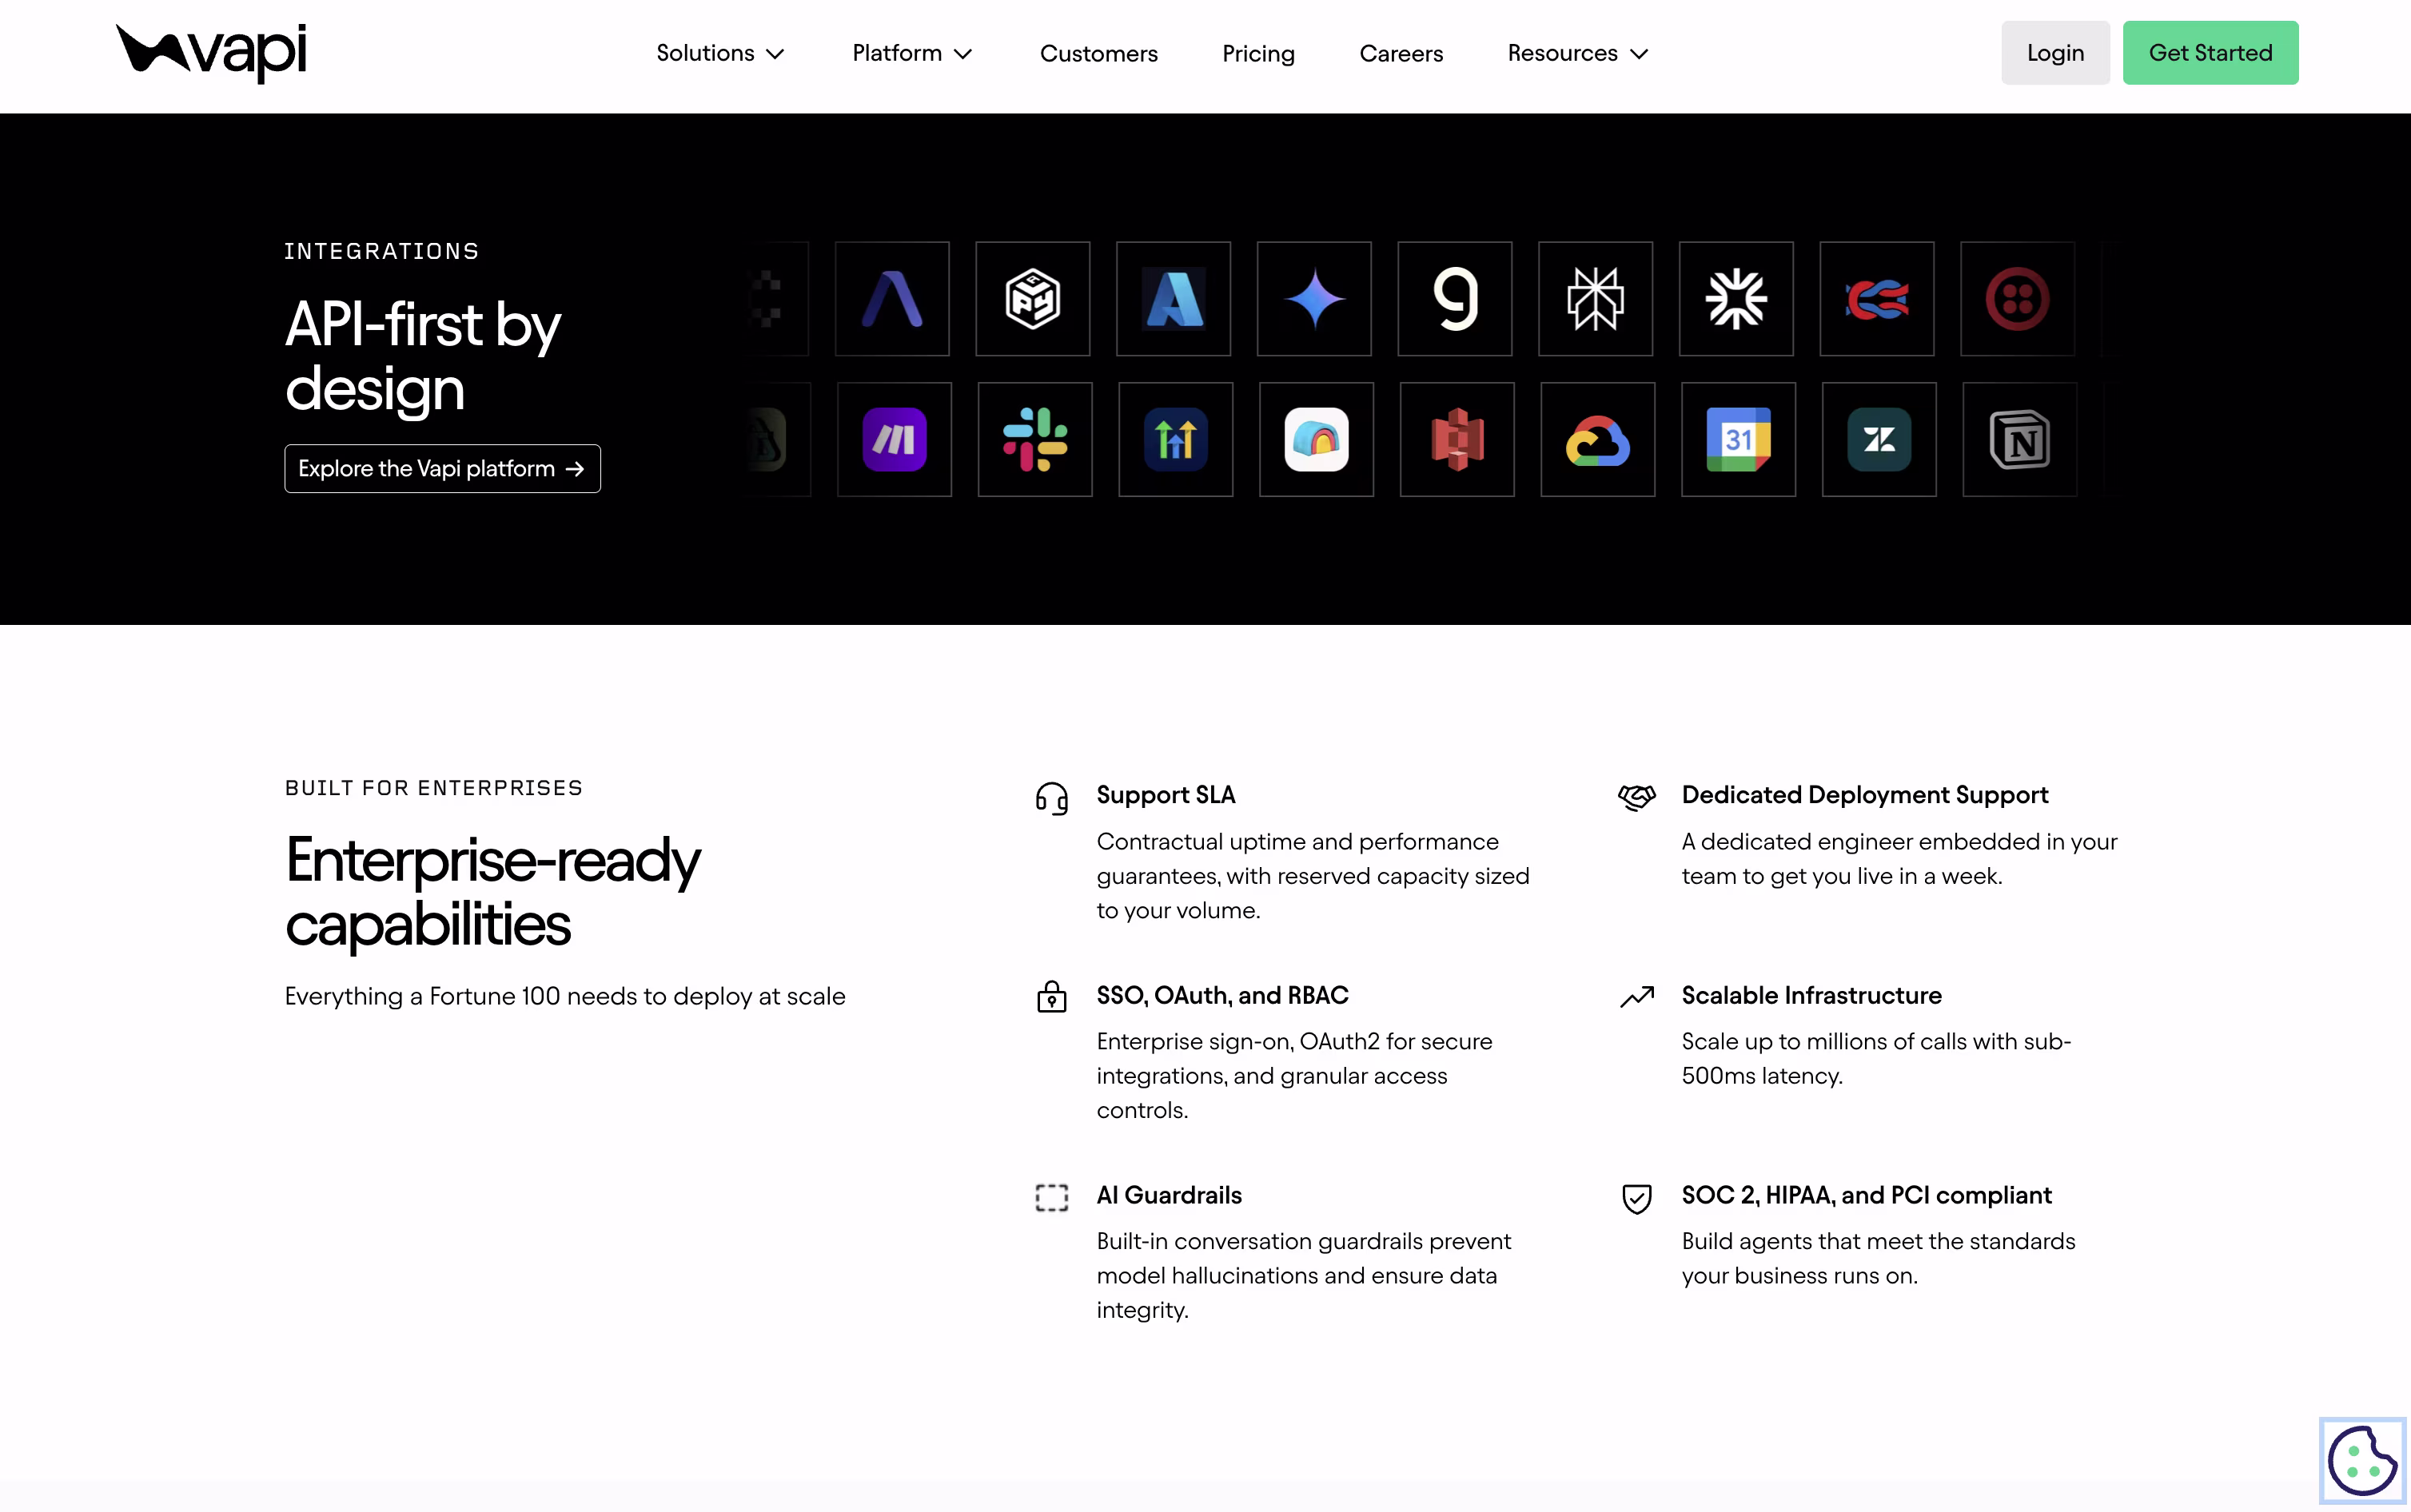The image size is (2411, 1512).
Task: Select the Slack integration icon
Action: pos(1035,439)
